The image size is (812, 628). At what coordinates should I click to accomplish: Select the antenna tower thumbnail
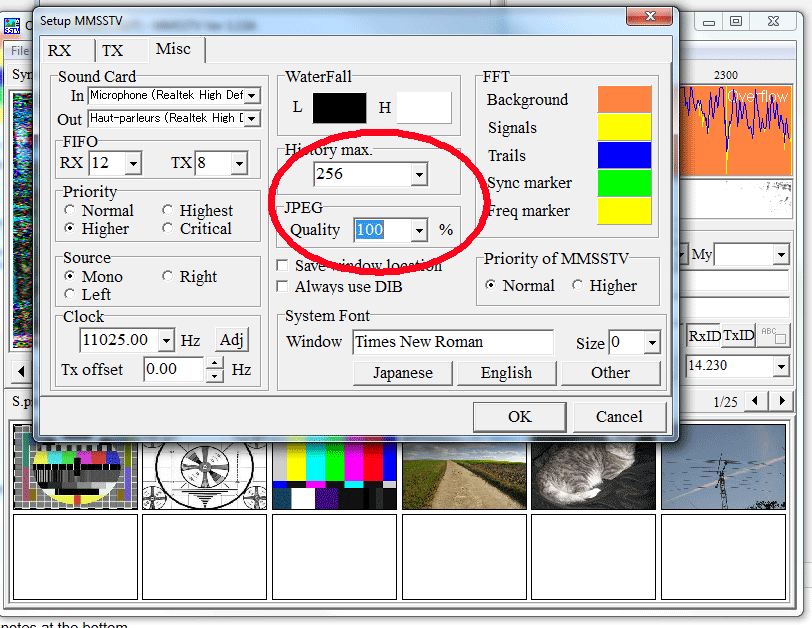(x=723, y=466)
